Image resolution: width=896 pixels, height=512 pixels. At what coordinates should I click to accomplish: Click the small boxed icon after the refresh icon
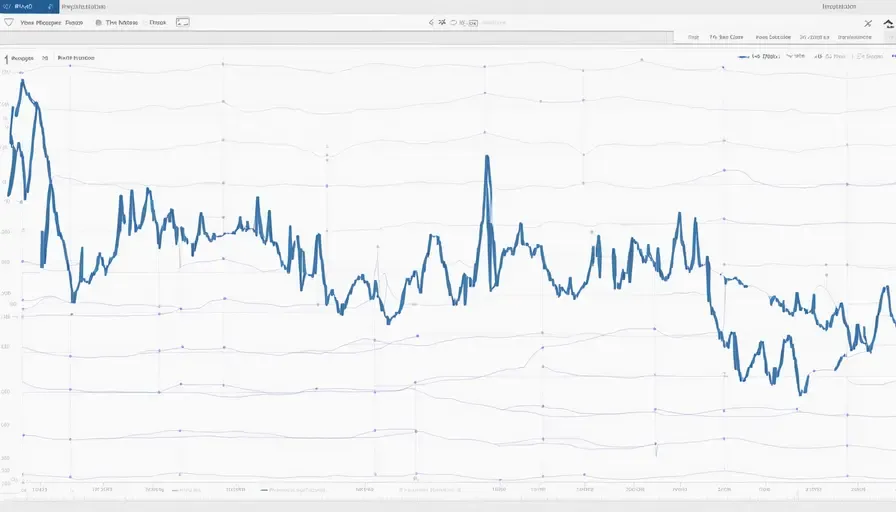point(473,23)
